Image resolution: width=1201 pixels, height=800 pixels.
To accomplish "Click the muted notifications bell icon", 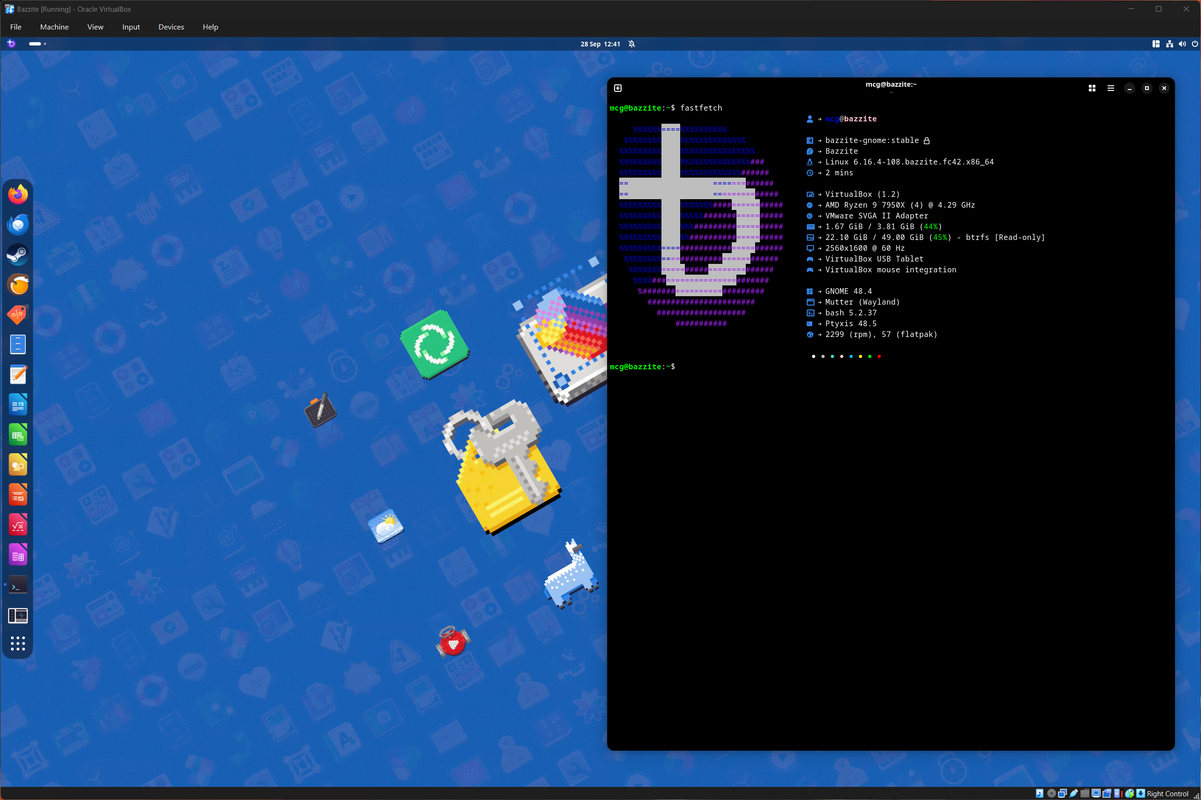I will coord(632,44).
